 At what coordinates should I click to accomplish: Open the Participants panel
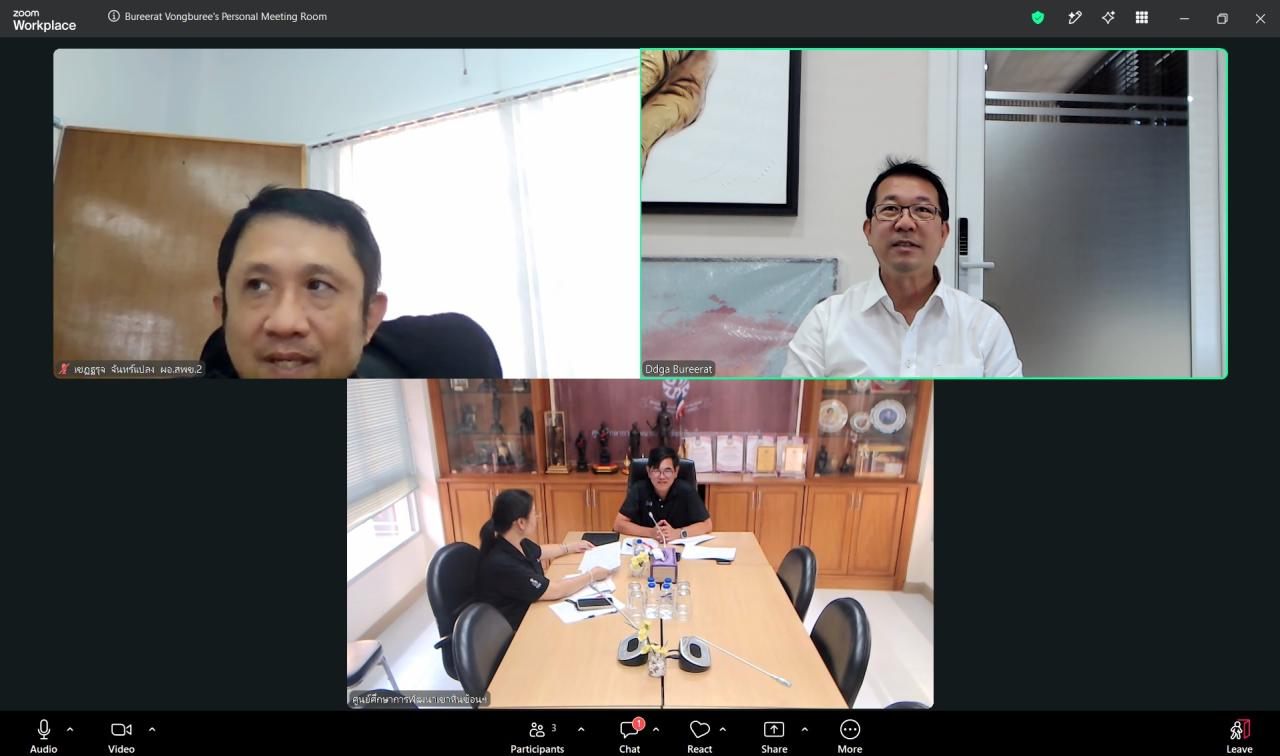click(x=538, y=736)
